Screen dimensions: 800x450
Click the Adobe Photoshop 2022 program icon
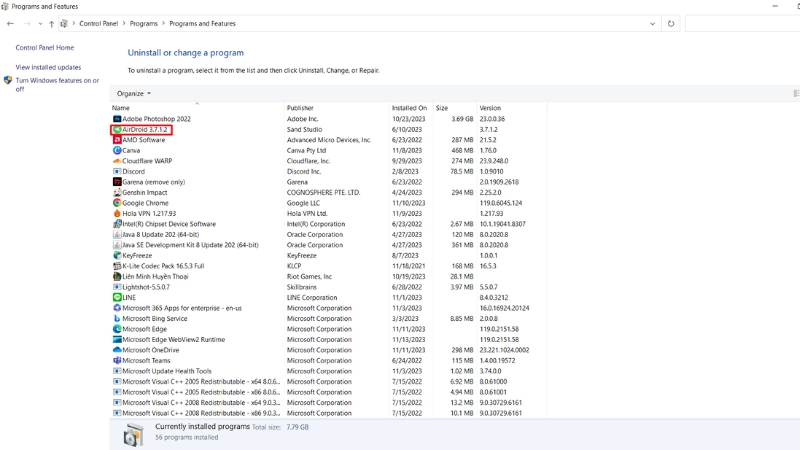click(117, 119)
